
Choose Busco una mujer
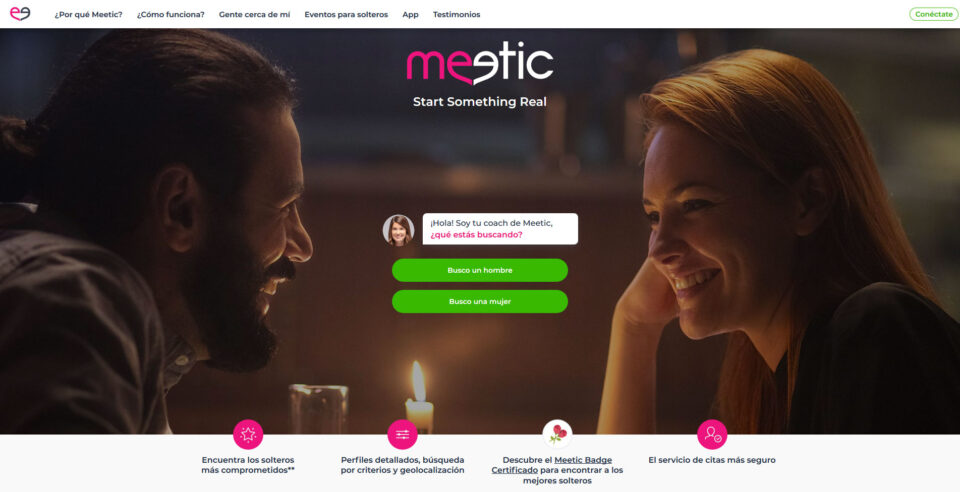pos(480,302)
